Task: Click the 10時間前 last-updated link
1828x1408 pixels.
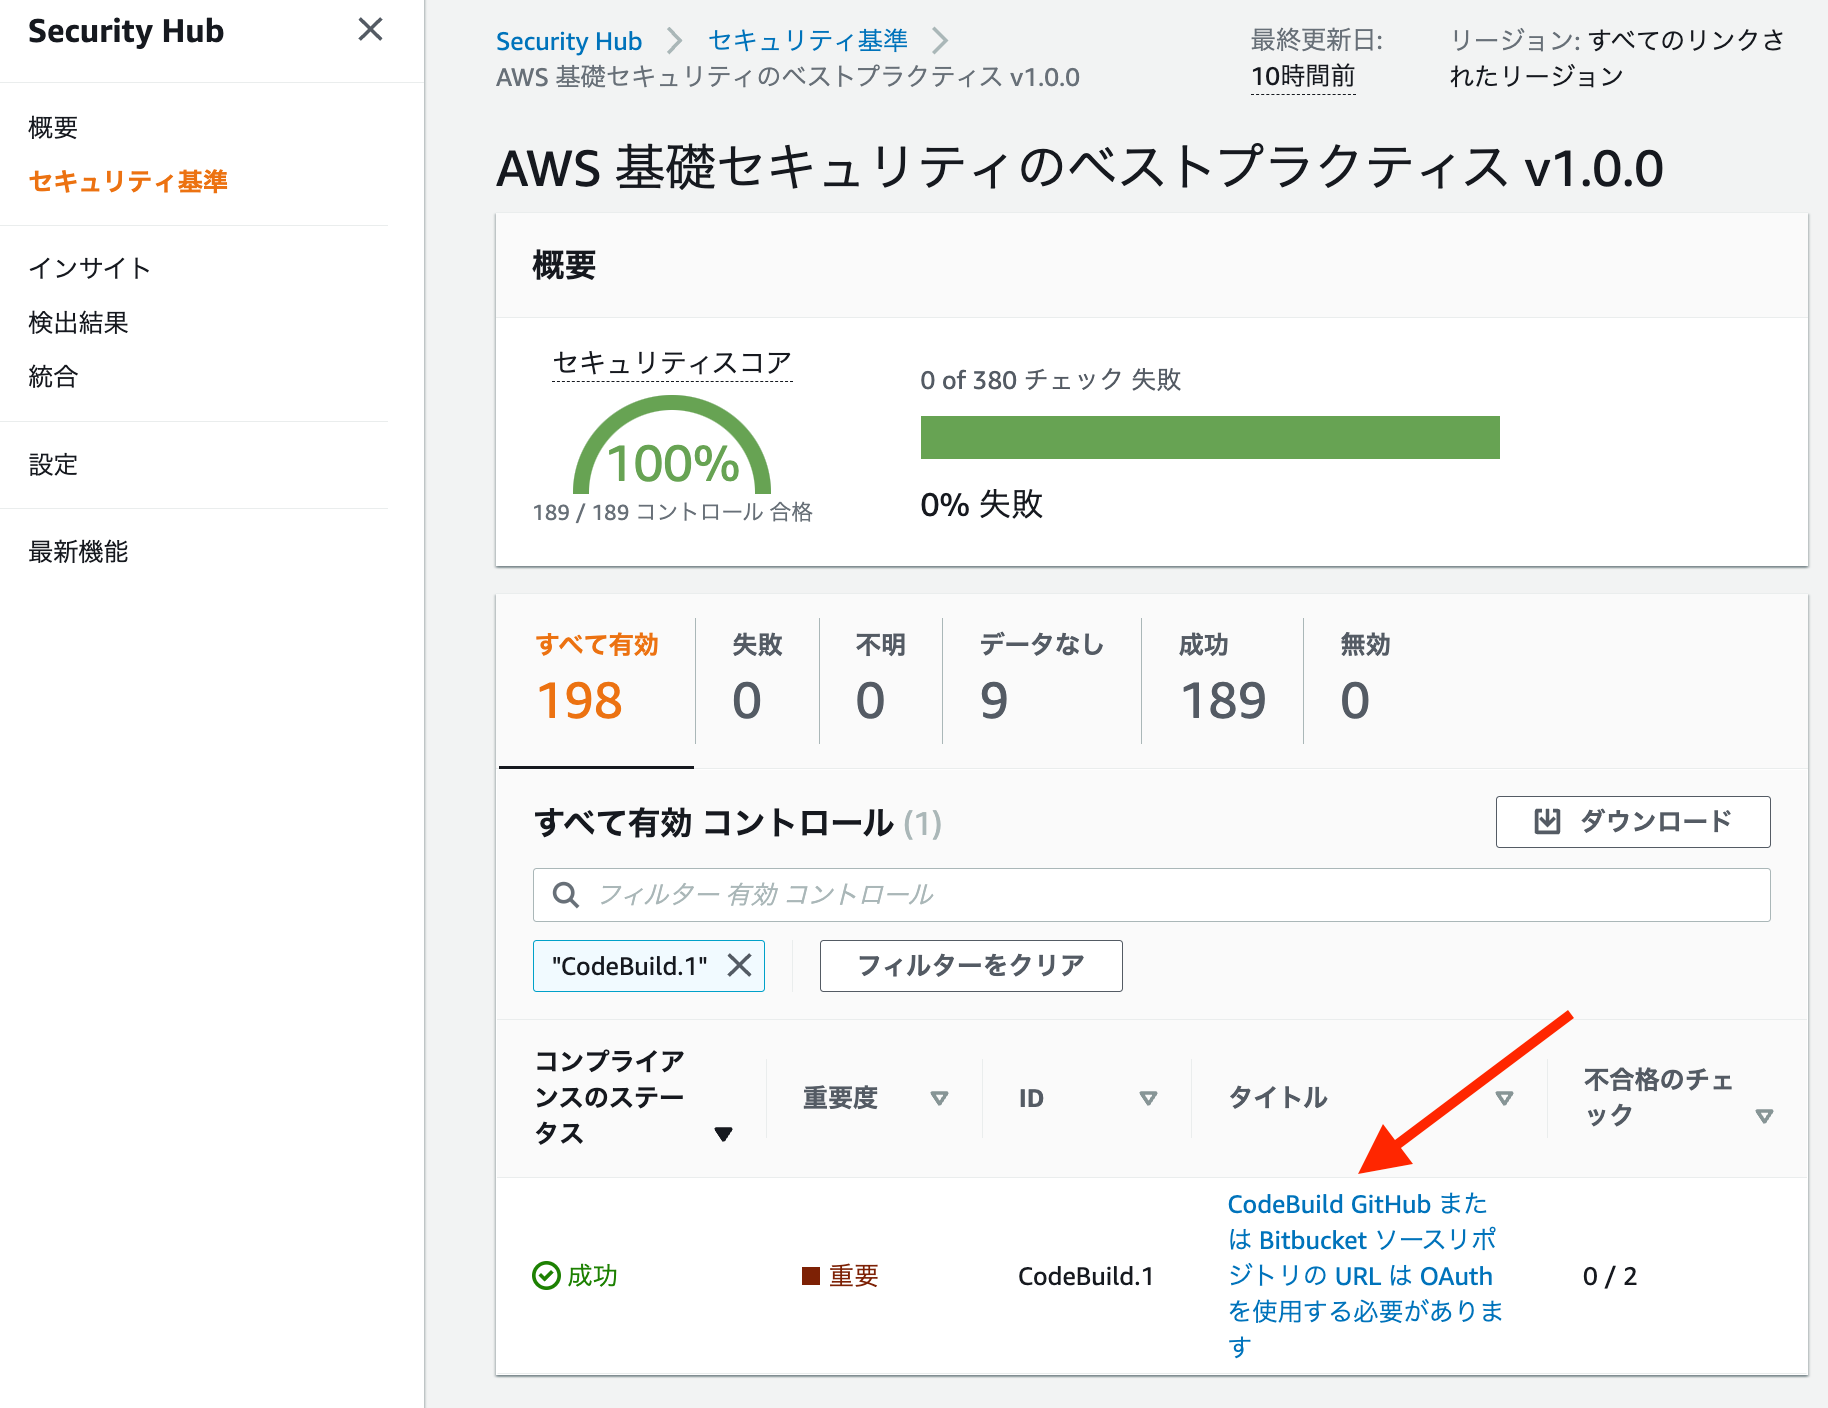Action: 1302,74
